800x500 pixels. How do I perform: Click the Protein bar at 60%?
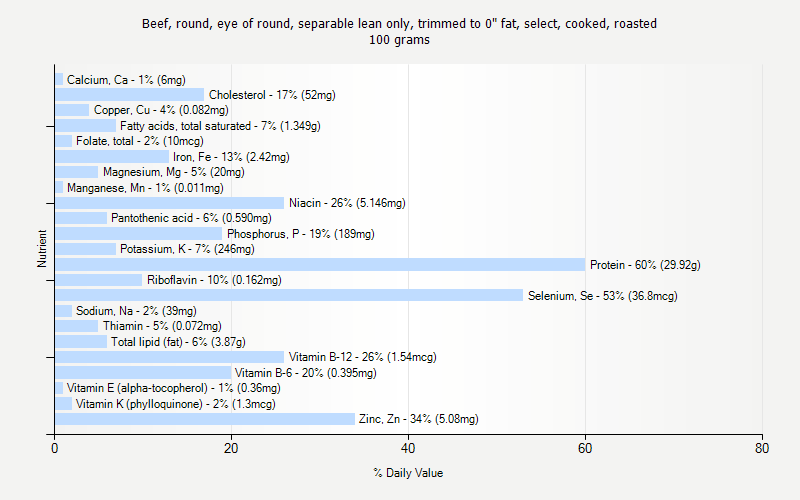click(x=320, y=265)
